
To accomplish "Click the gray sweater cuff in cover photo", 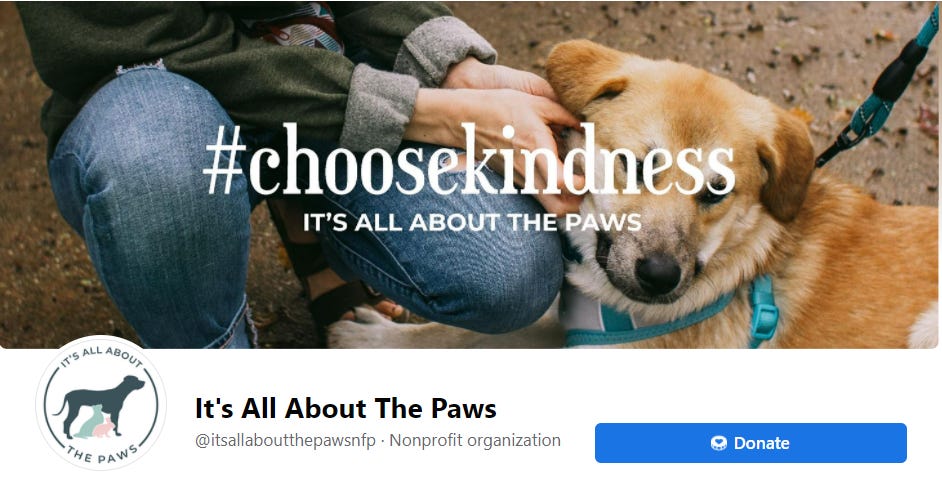I will click(380, 108).
